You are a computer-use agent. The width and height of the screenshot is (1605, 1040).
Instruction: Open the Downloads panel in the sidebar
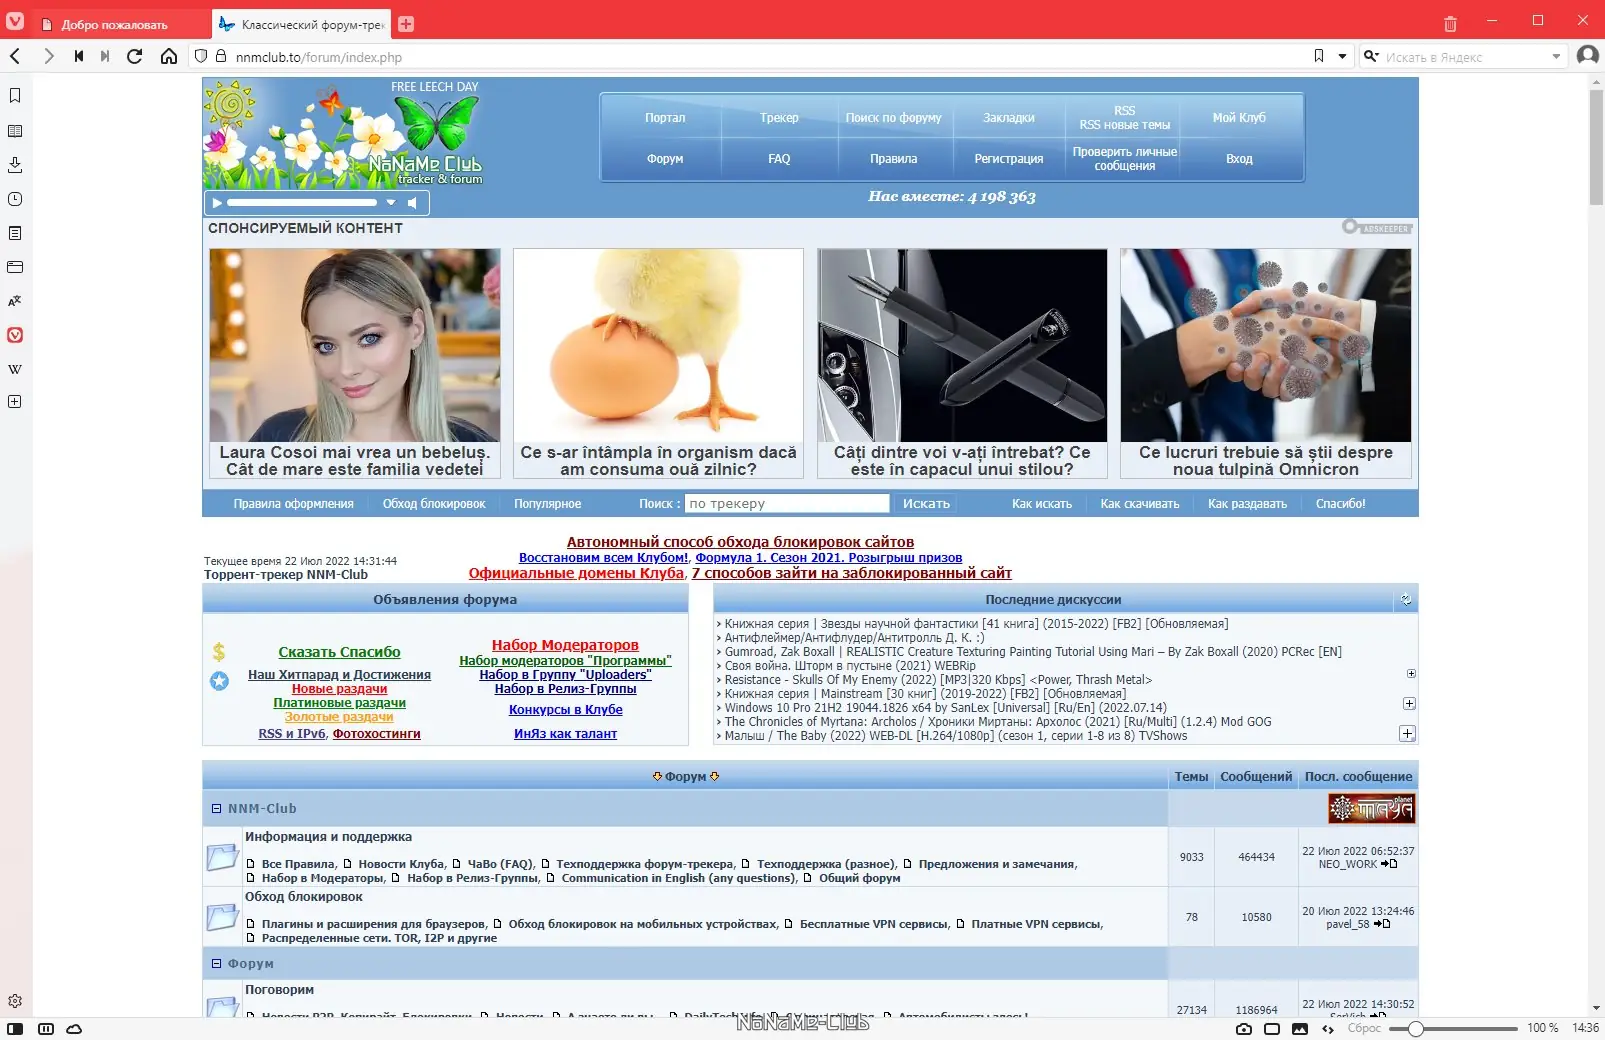point(14,164)
